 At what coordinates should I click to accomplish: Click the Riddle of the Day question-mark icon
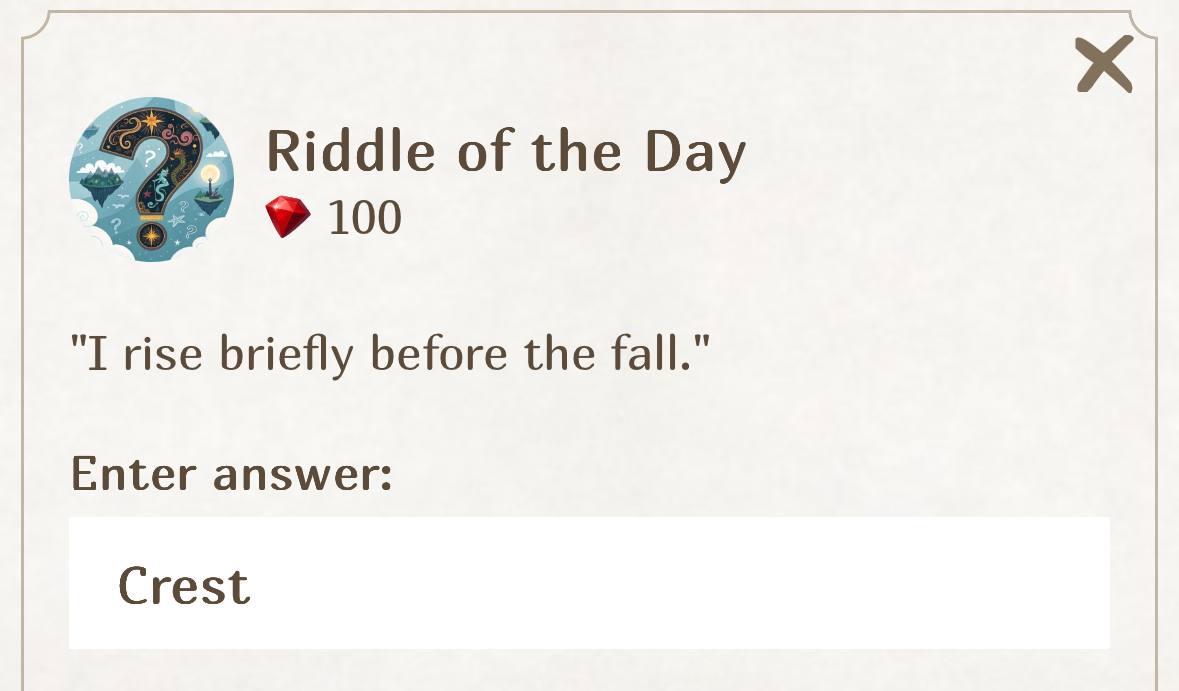151,179
